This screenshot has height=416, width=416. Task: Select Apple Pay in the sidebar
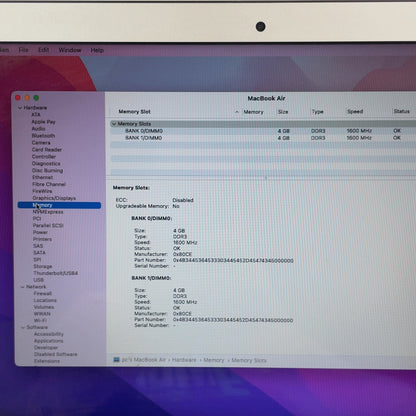[43, 122]
